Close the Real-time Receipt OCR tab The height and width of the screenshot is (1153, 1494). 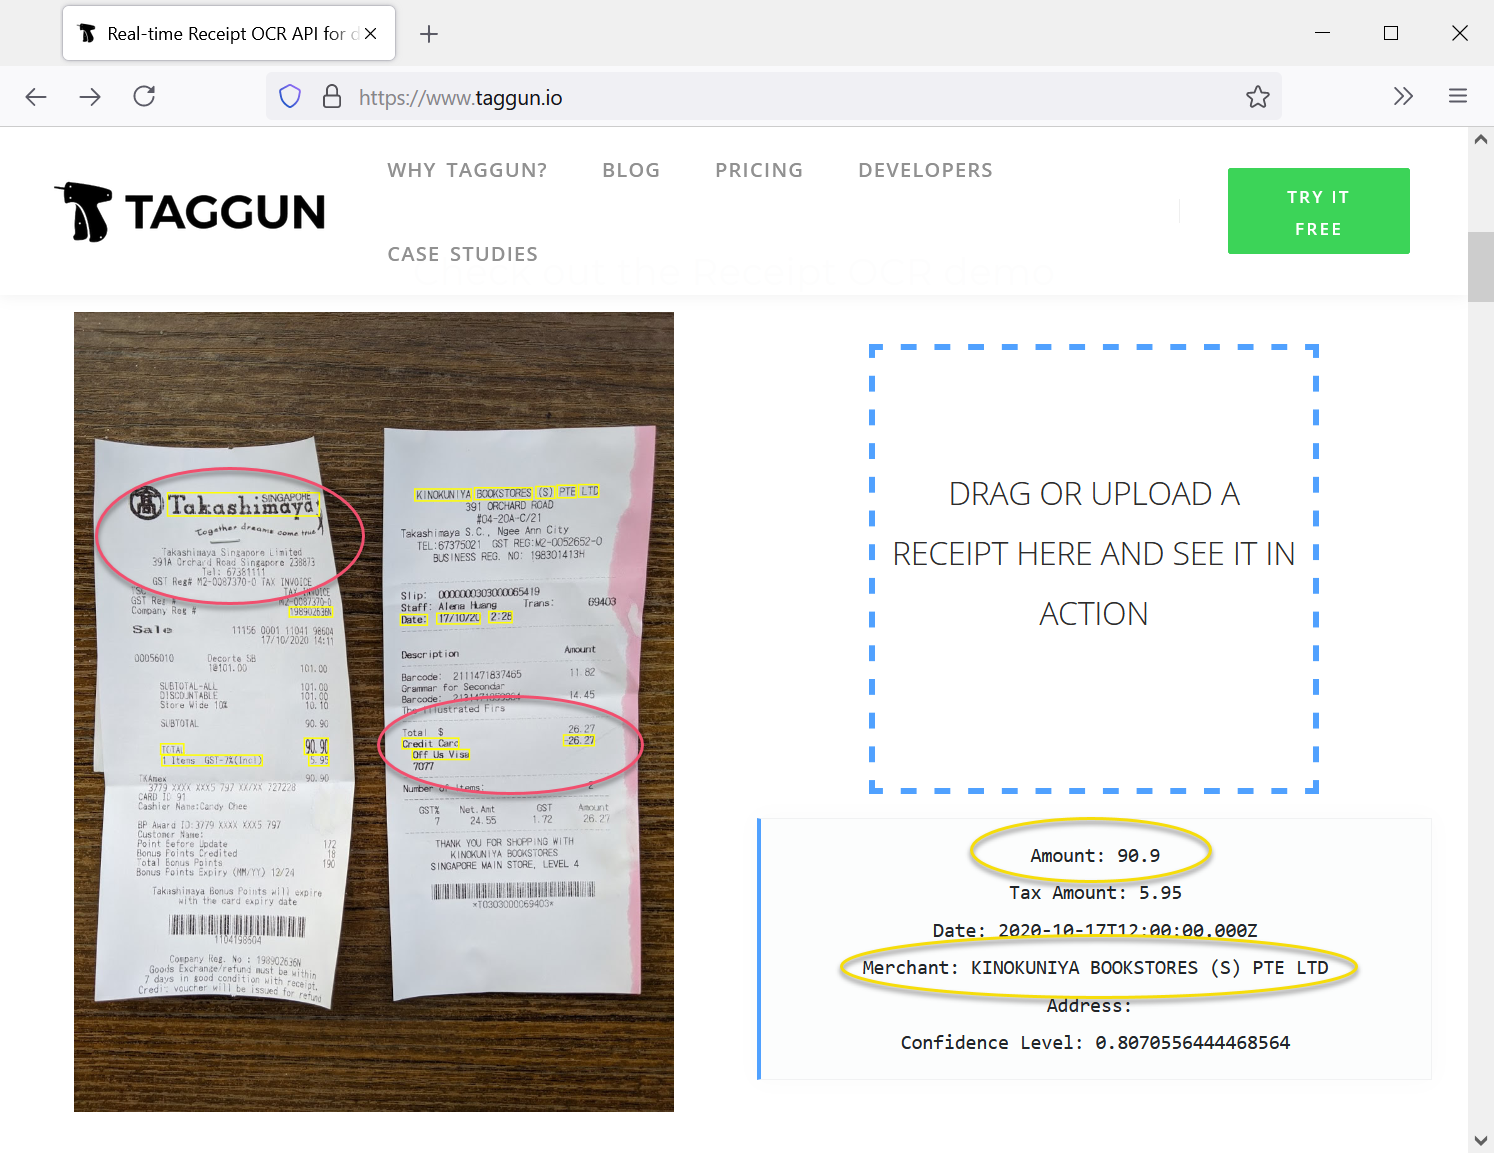pyautogui.click(x=371, y=33)
